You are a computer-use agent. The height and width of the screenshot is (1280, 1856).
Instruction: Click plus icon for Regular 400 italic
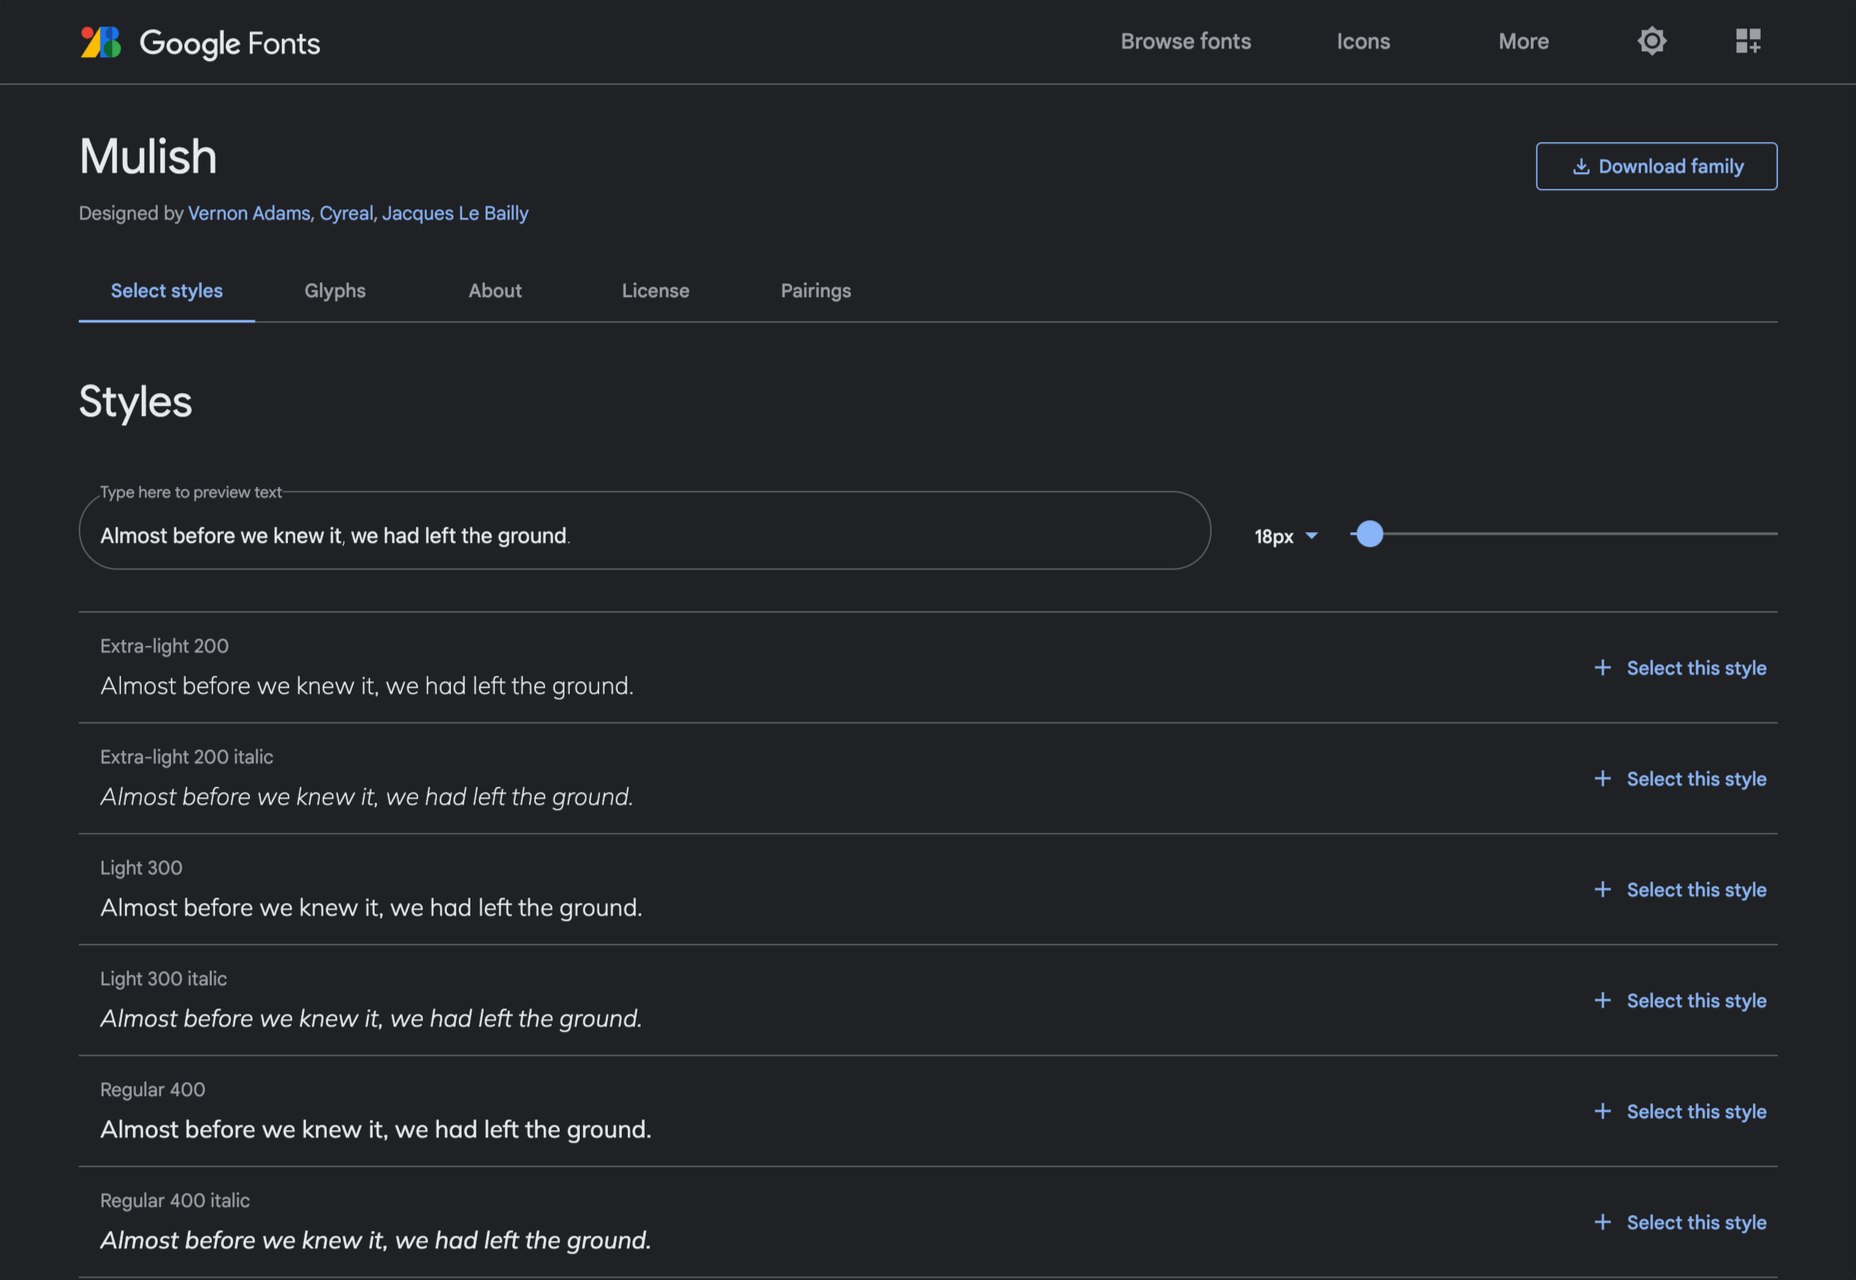coord(1602,1222)
